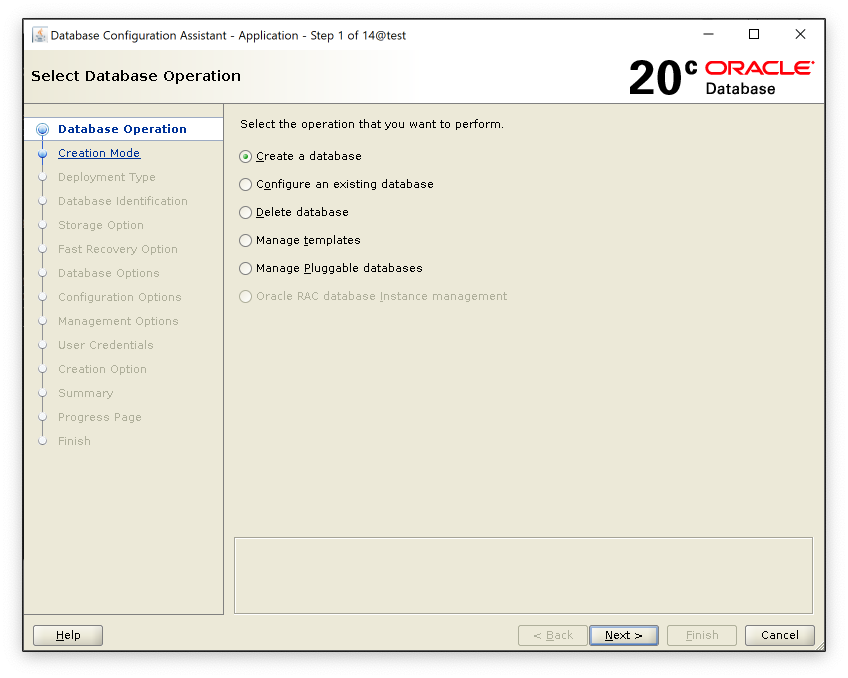Image resolution: width=848 pixels, height=678 pixels.
Task: Click the Creation Mode step bullet icon
Action: pos(42,154)
